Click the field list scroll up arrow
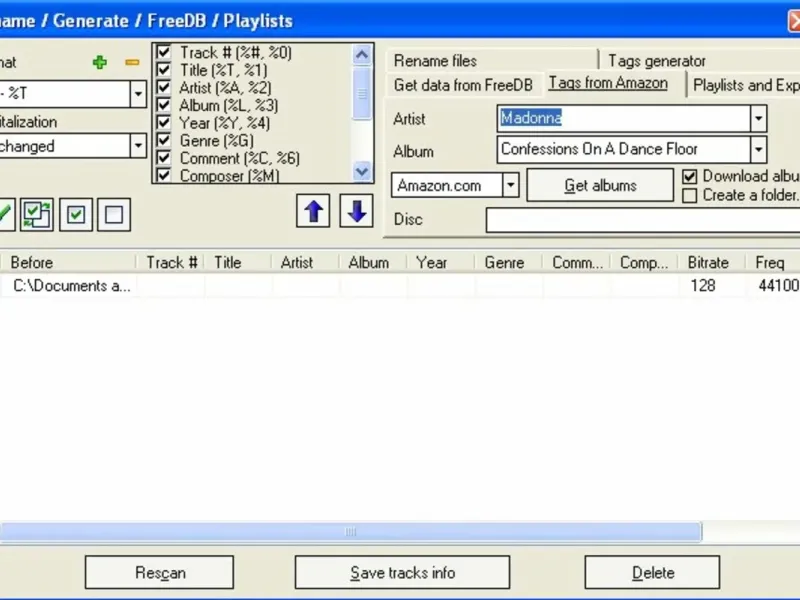The image size is (800, 600). pos(362,54)
